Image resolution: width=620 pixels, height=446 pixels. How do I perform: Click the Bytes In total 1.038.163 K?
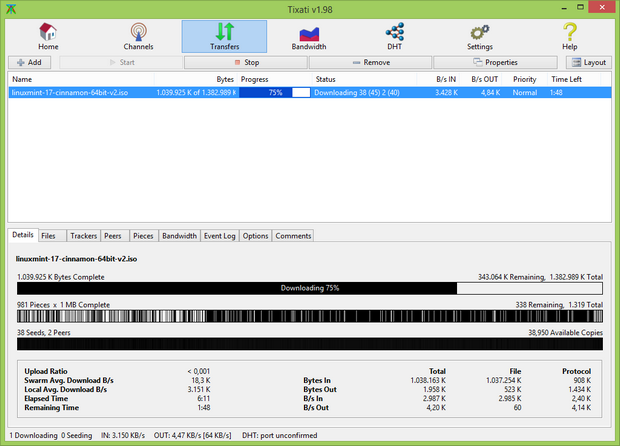[x=428, y=380]
